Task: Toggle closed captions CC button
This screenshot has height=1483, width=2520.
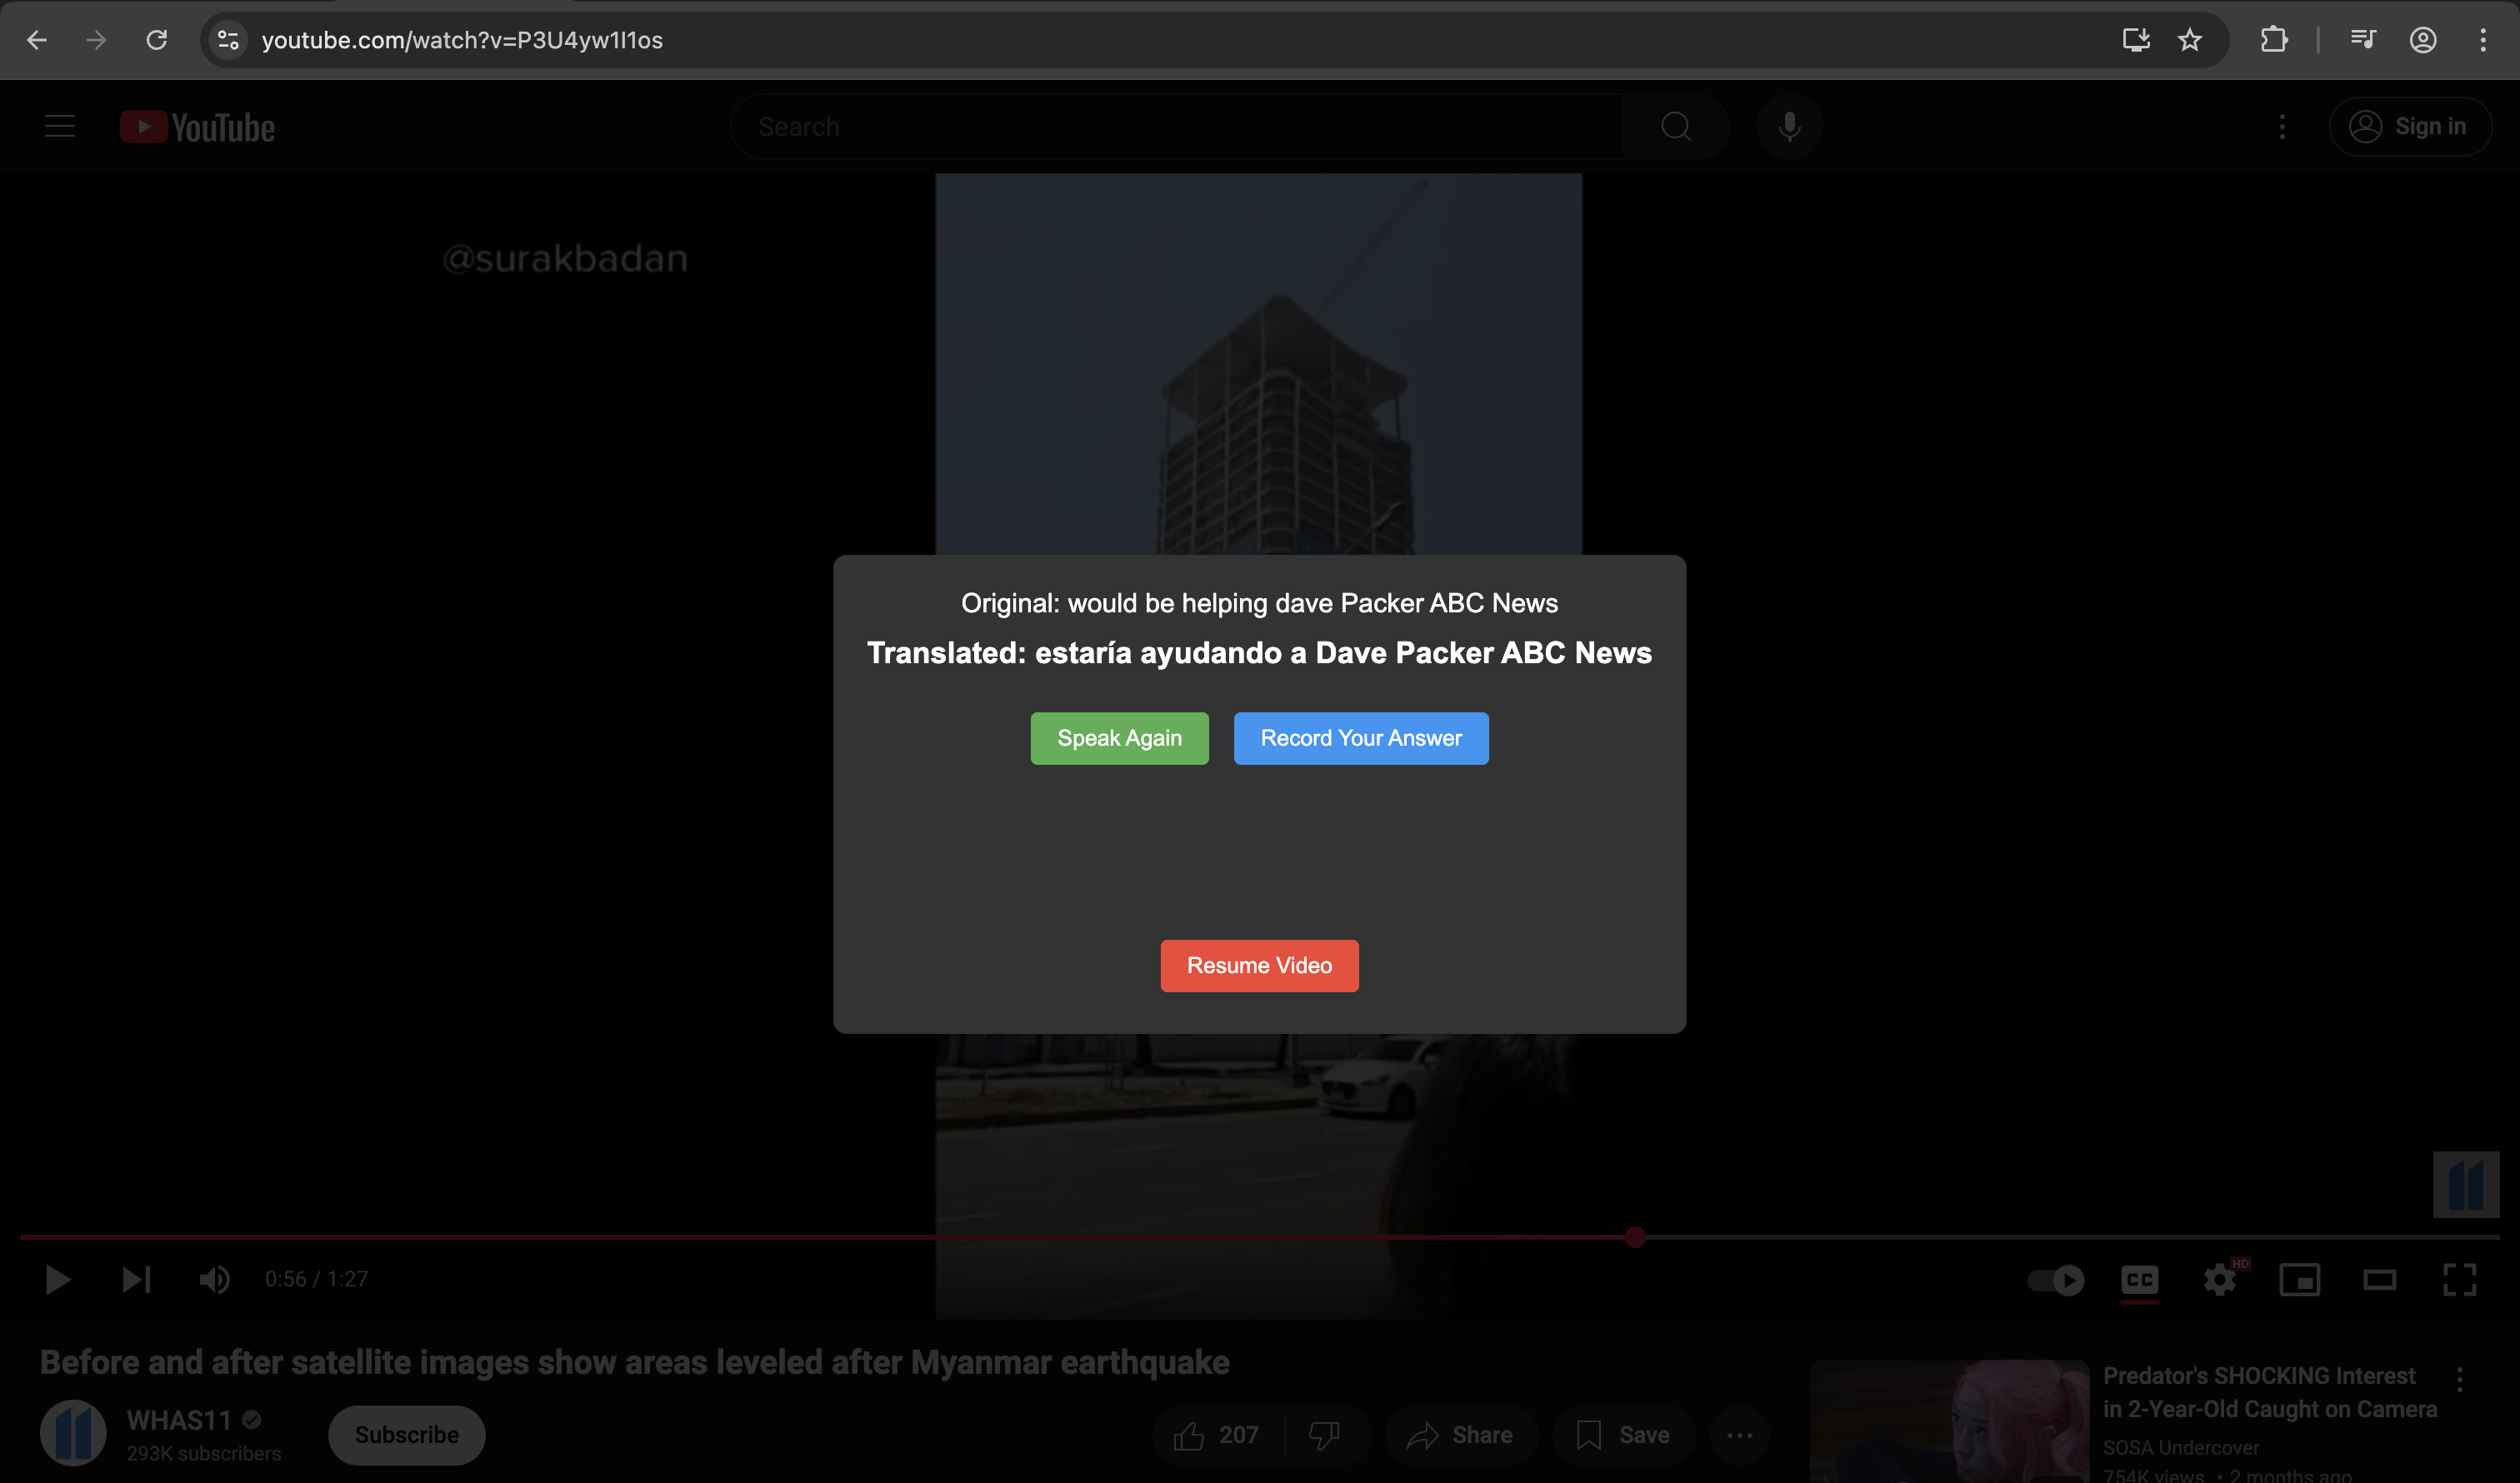Action: 2139,1279
